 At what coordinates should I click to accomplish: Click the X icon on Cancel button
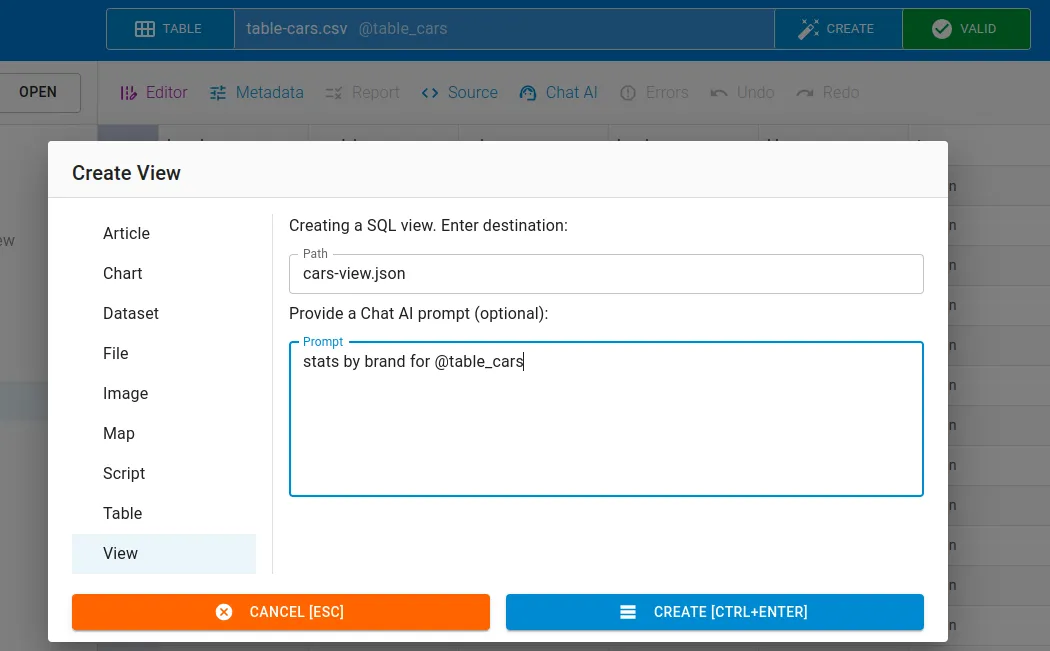[x=224, y=612]
